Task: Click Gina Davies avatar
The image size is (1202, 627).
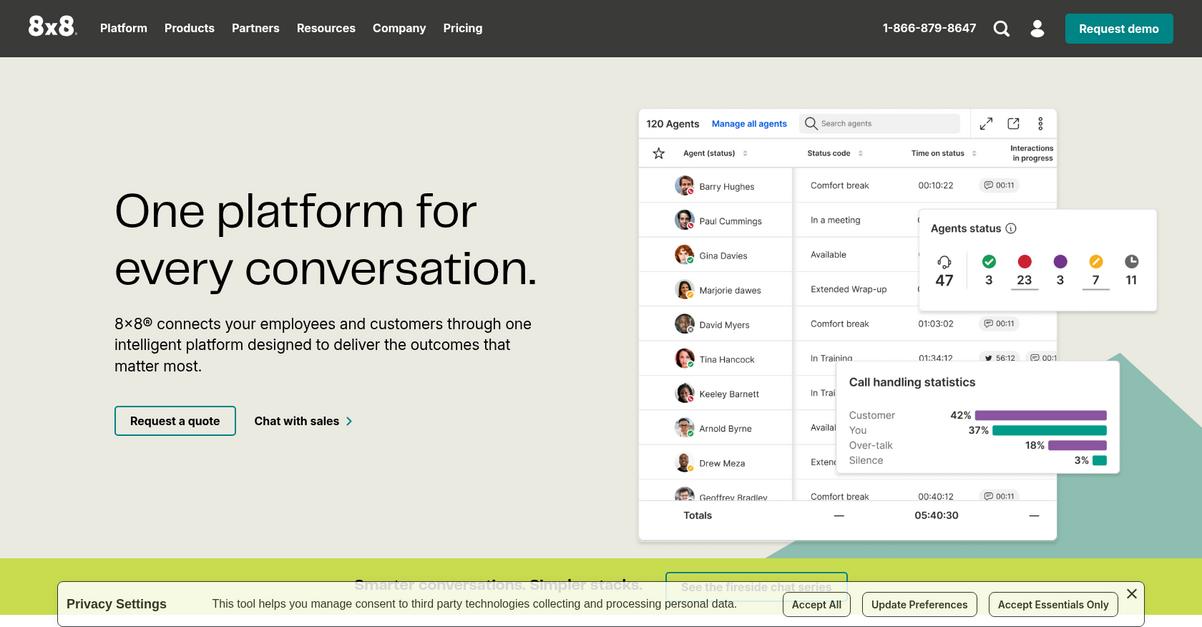Action: (x=684, y=254)
